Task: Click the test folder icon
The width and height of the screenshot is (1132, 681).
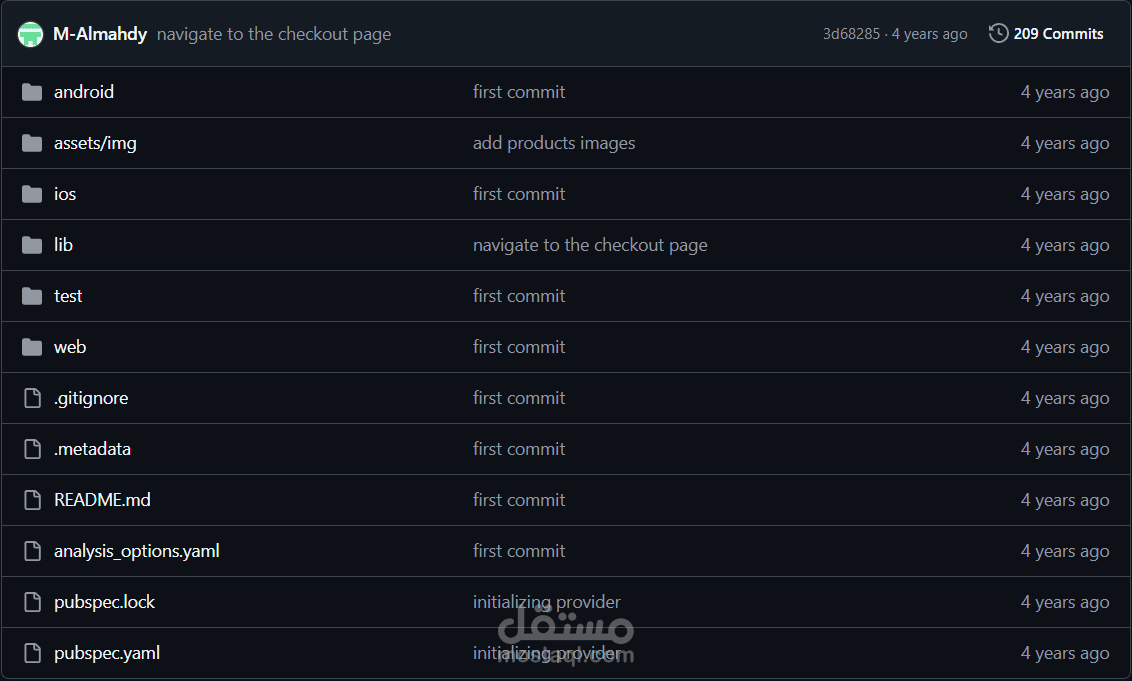Action: pyautogui.click(x=31, y=295)
